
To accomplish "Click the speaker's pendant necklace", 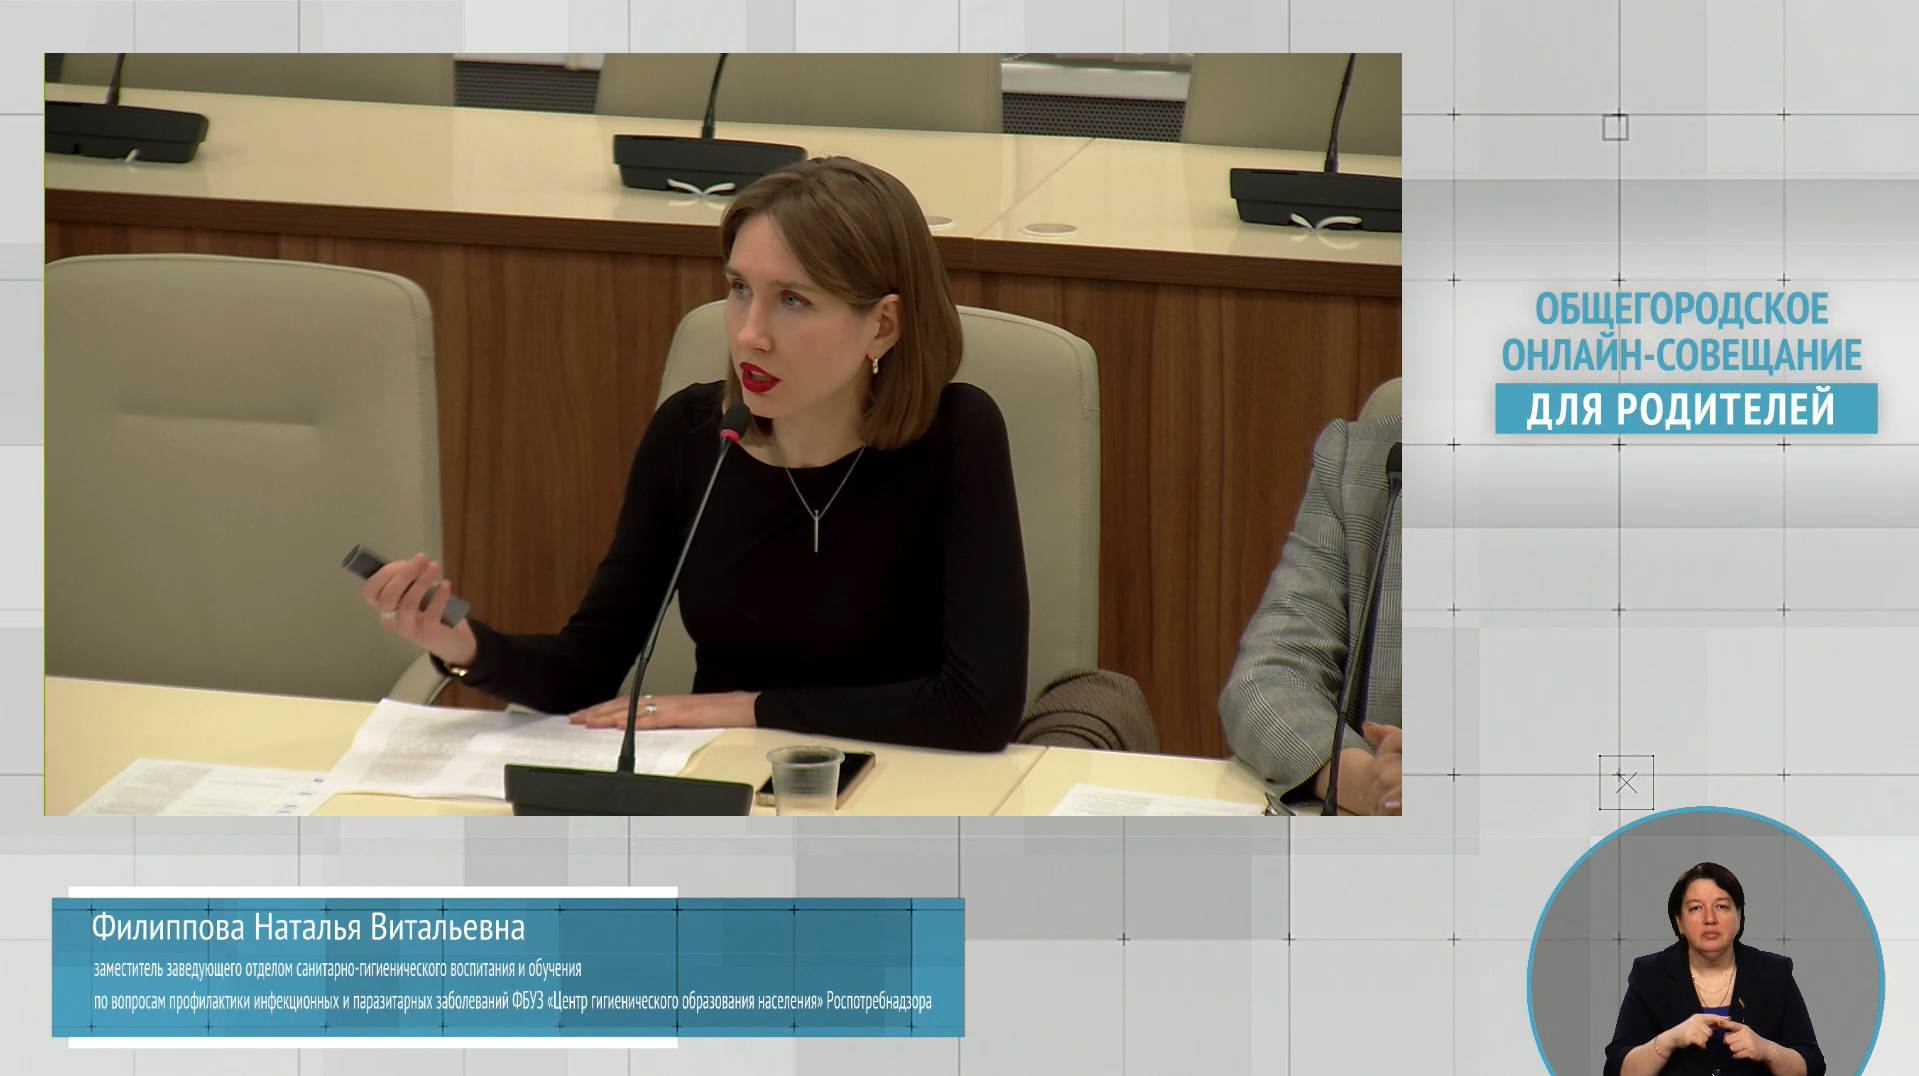I will tap(818, 524).
